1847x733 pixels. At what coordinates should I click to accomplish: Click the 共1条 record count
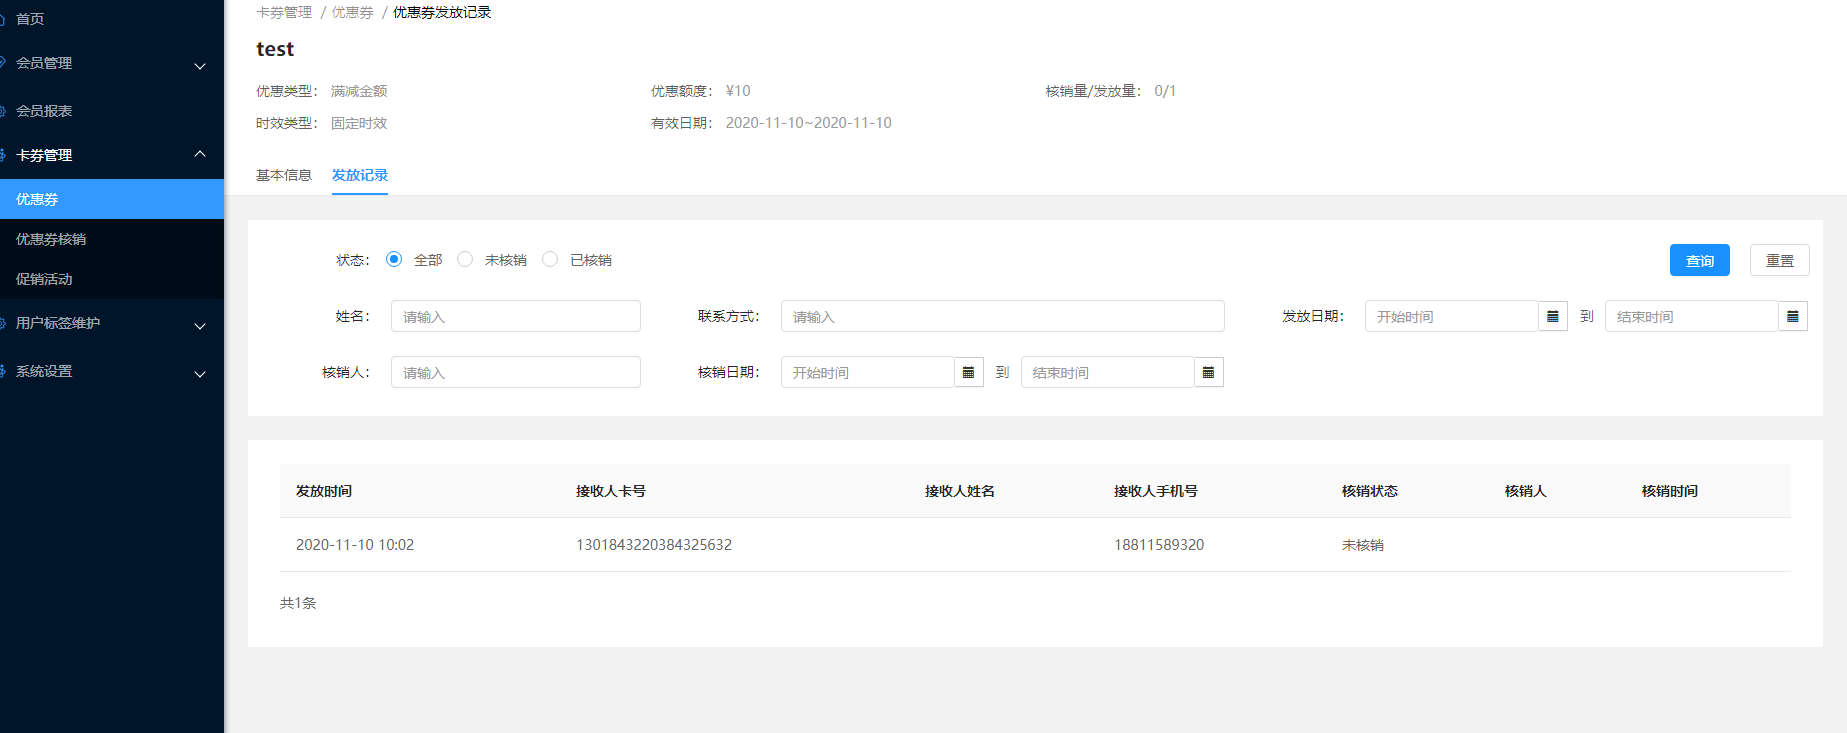click(x=298, y=603)
